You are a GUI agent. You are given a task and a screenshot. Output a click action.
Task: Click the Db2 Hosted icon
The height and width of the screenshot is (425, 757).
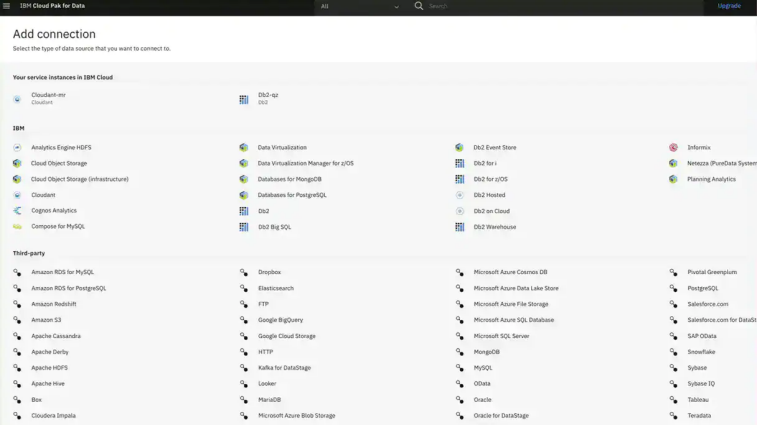tap(460, 195)
